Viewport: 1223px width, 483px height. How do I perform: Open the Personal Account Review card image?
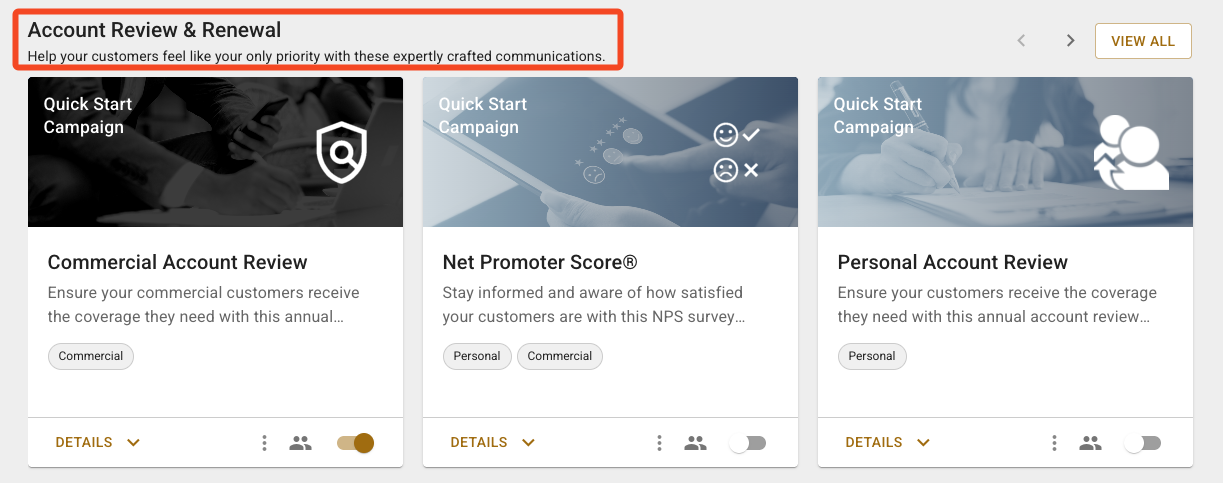click(x=1005, y=152)
